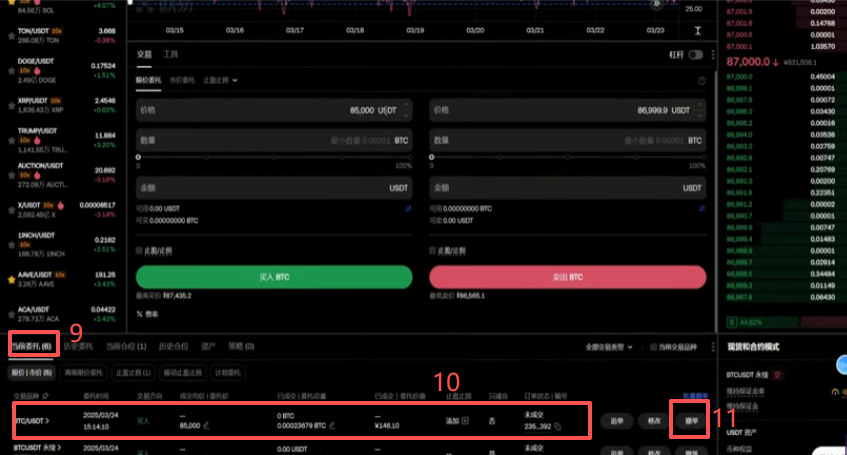Focus the sell-side 数量 BTC field

[x=568, y=140]
